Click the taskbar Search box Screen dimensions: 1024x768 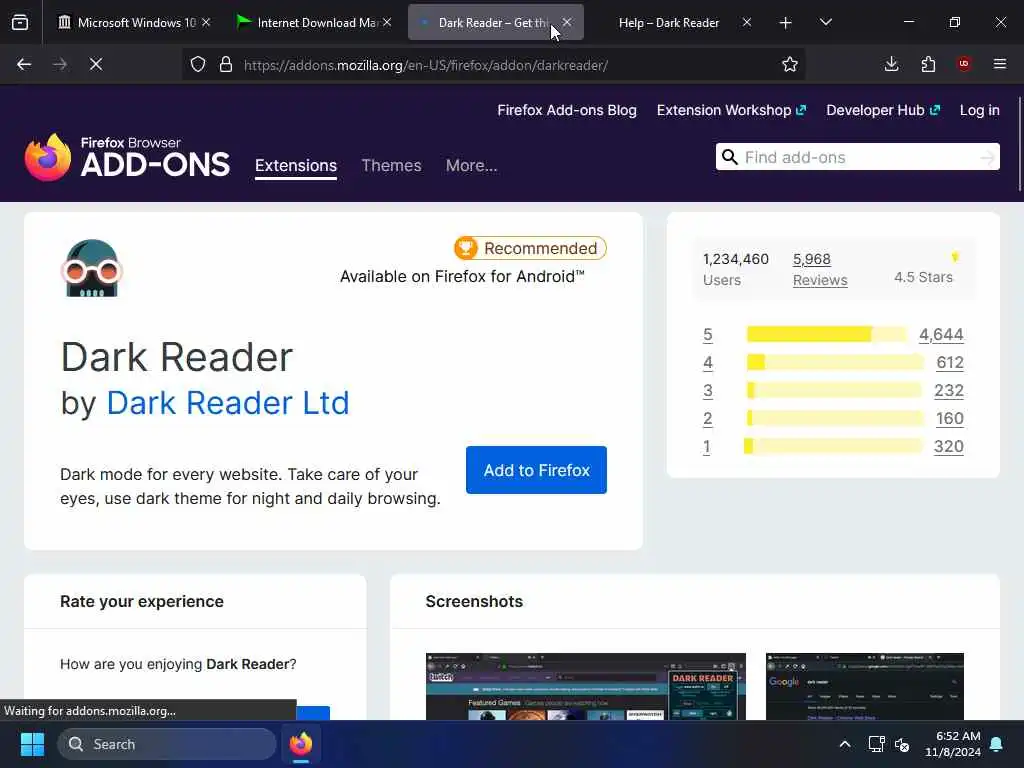point(167,744)
